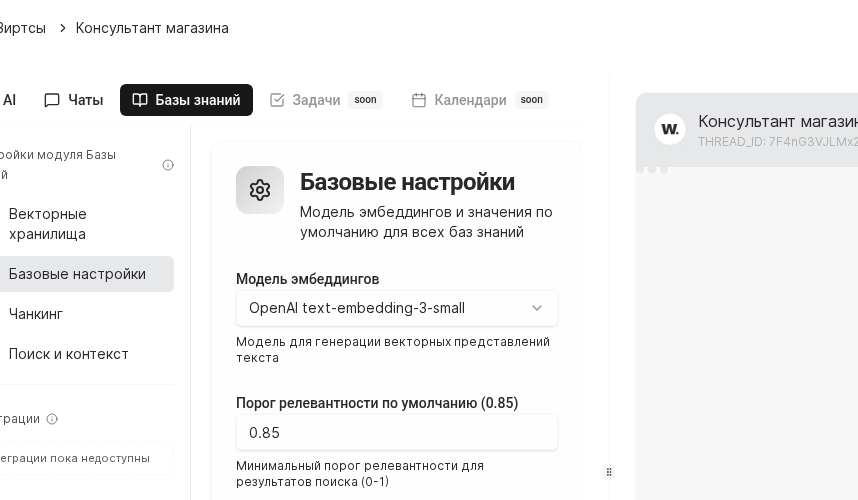Click the soon badge next to Задачи
Viewport: 858px width, 500px height.
[x=365, y=100]
